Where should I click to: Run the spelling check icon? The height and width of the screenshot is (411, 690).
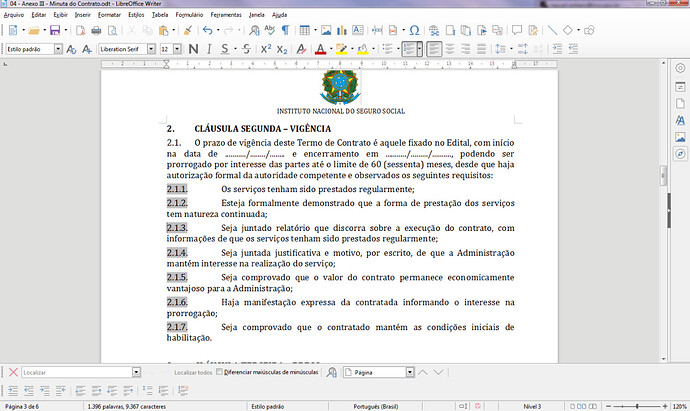[270, 30]
